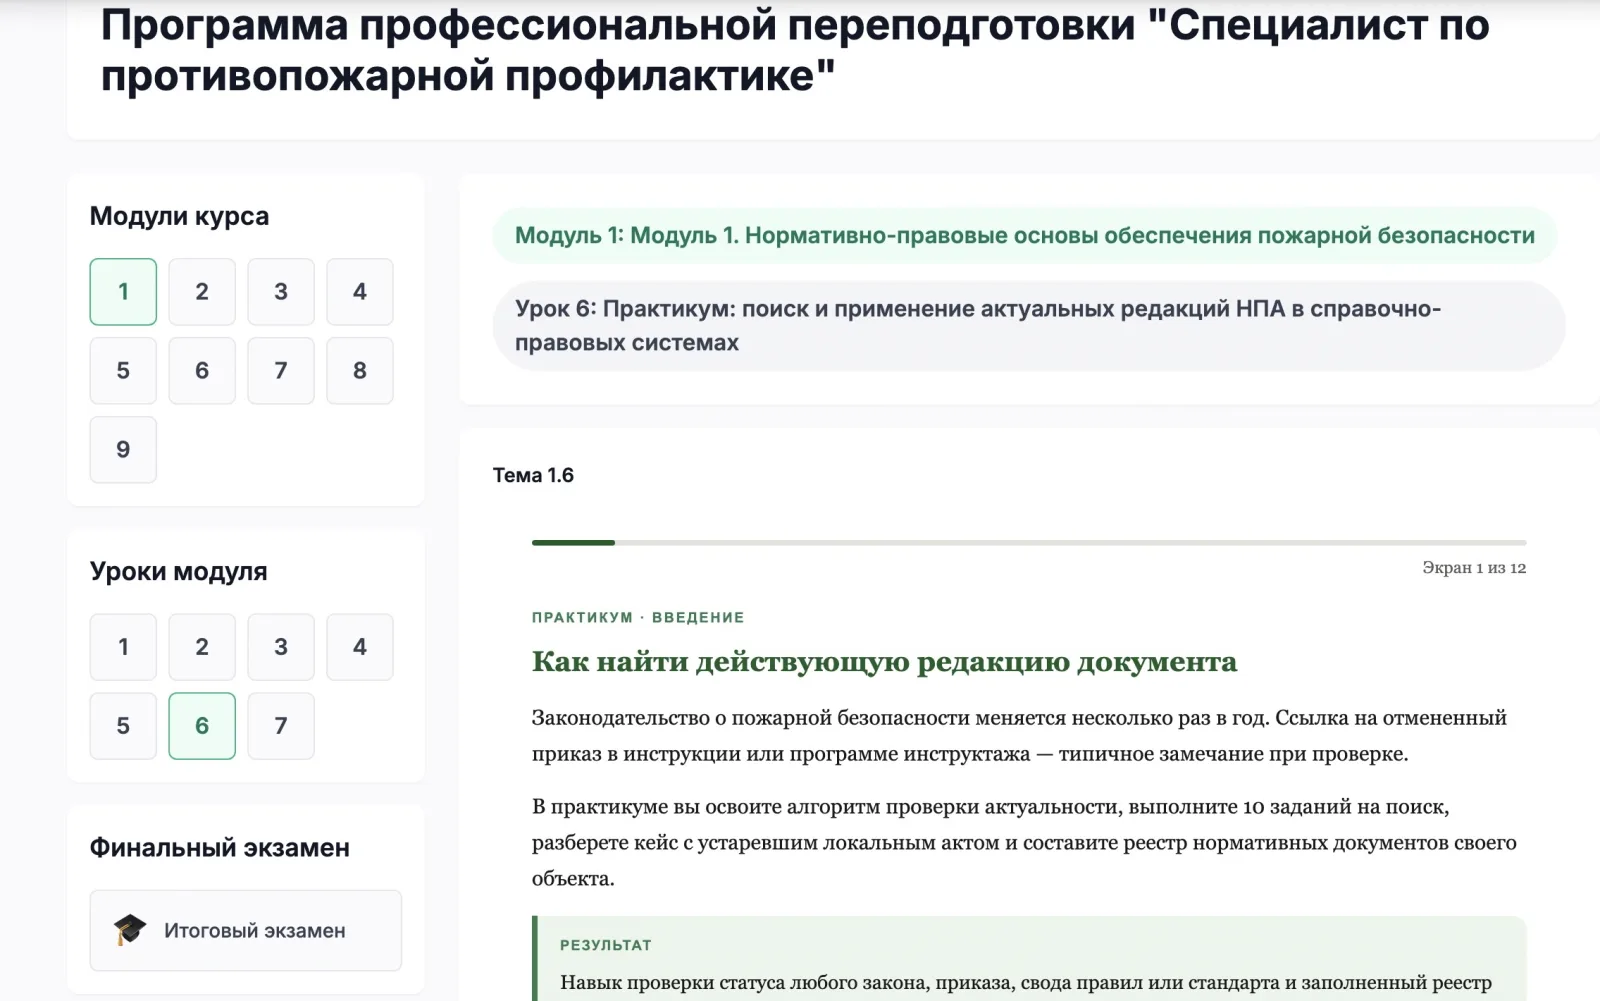
Task: Click the РЕЗУЛЬТАТ callout label
Action: tap(606, 945)
